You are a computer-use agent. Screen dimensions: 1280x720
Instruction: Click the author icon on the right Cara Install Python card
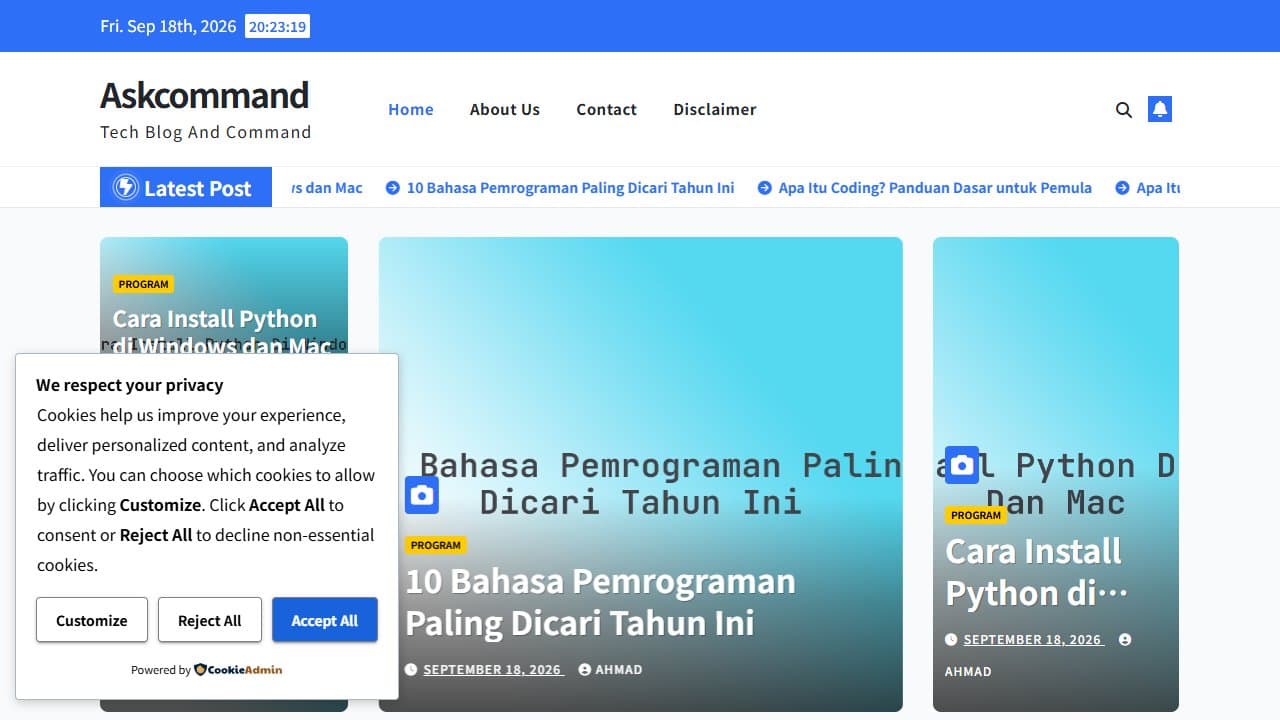click(x=1125, y=640)
